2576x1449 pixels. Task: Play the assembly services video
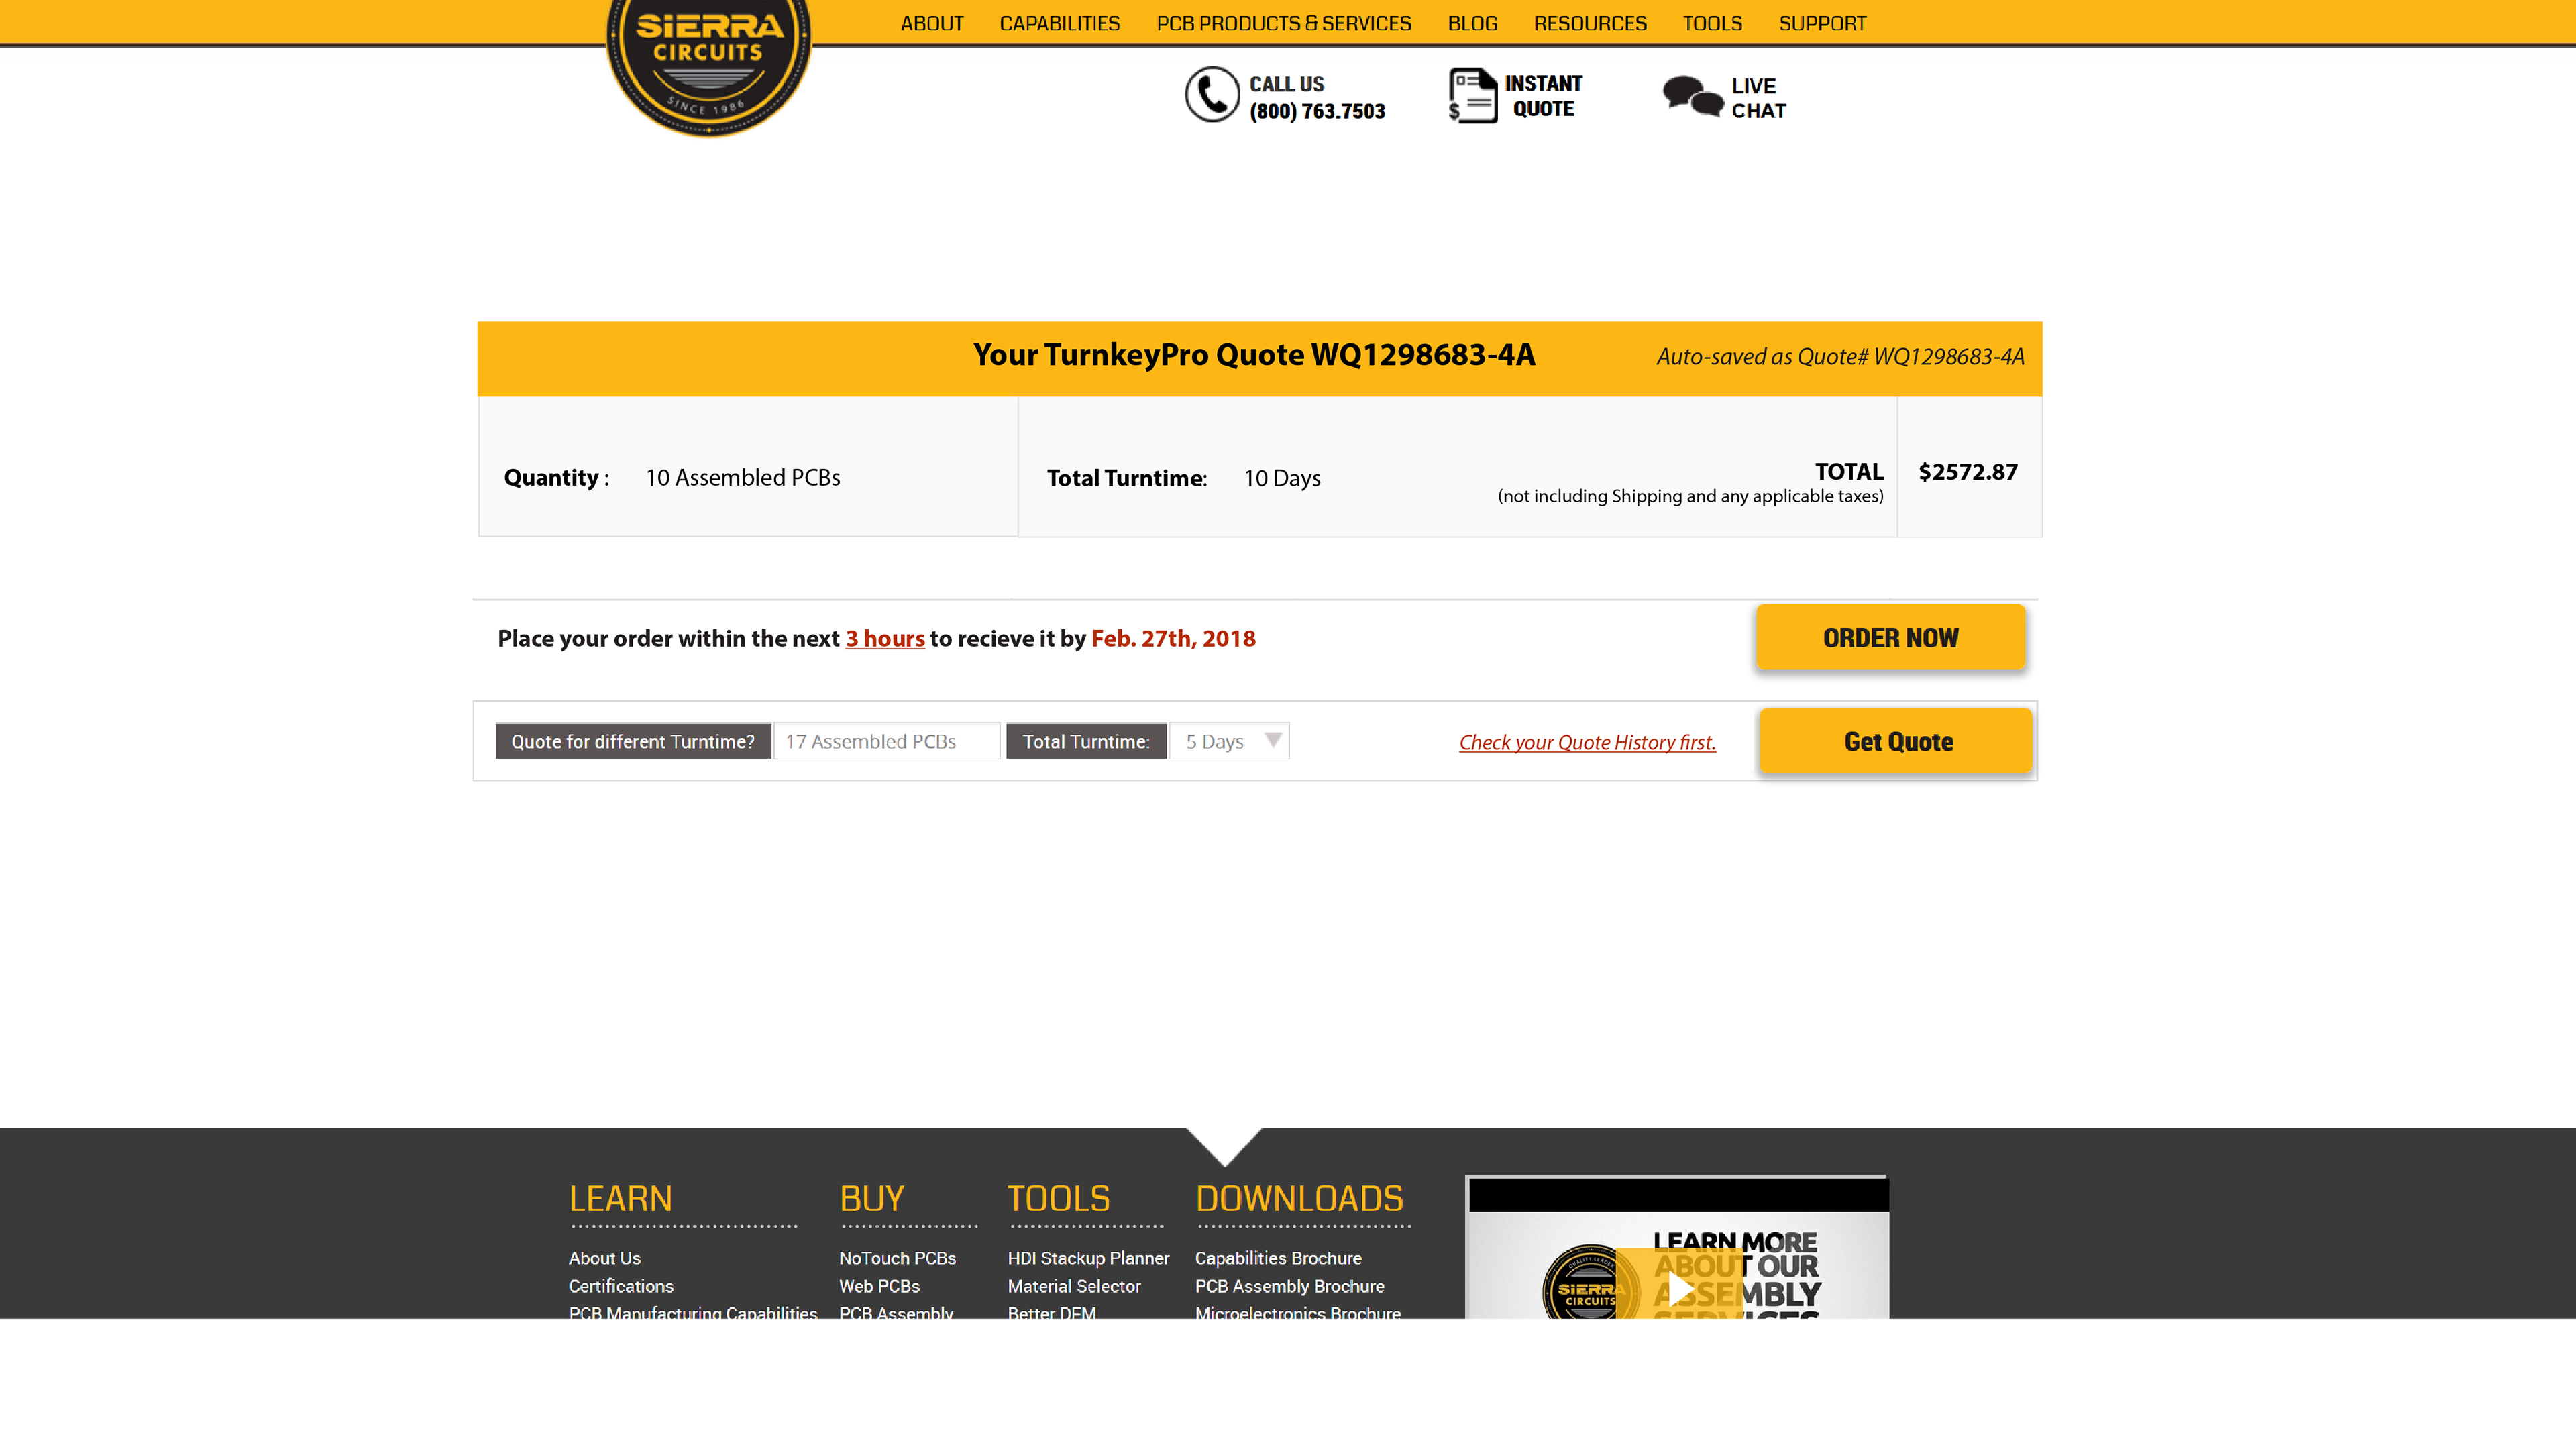pyautogui.click(x=1680, y=1289)
